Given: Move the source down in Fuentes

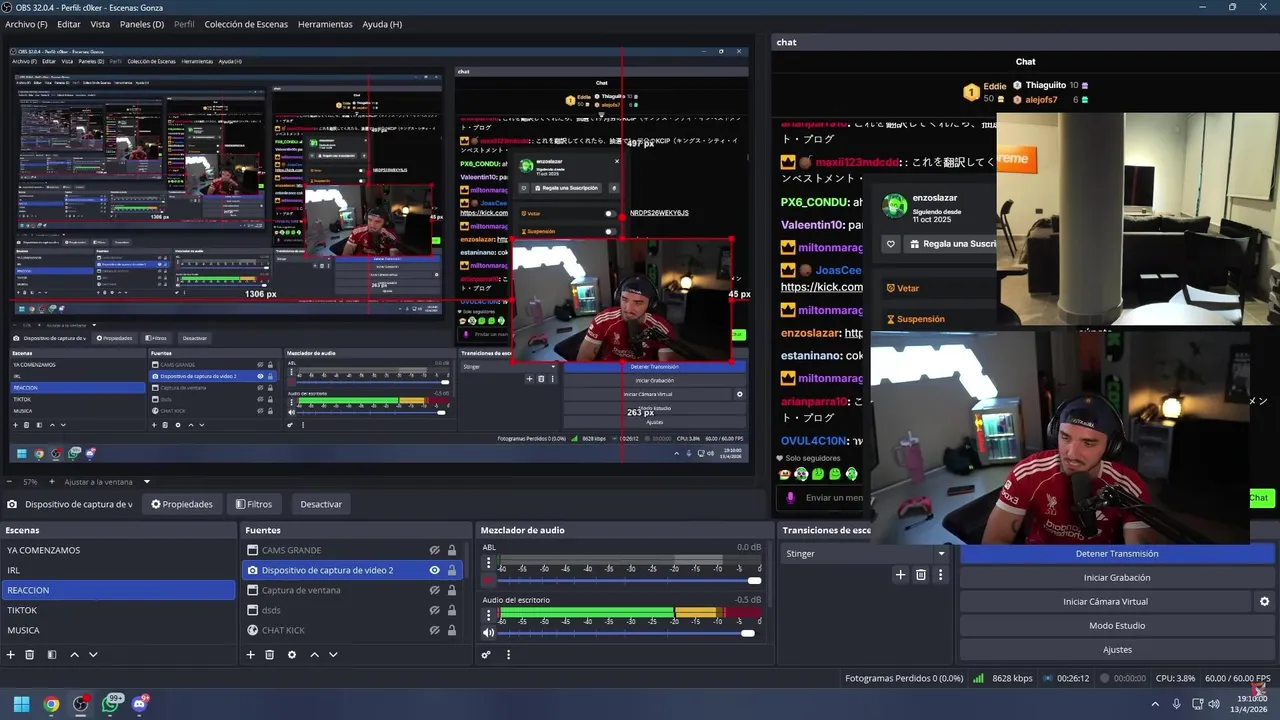Looking at the screenshot, I should point(333,655).
